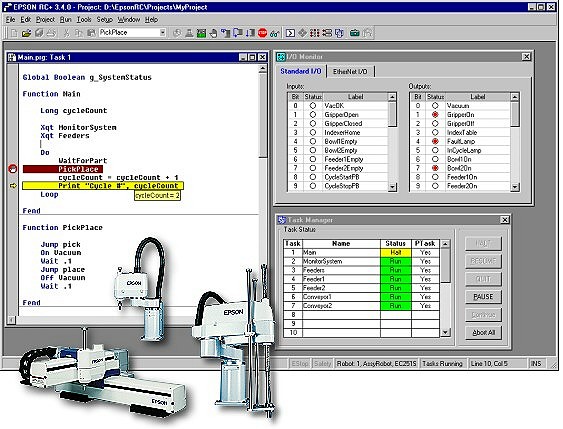Image resolution: width=563 pixels, height=429 pixels.
Task: Open the Run menu
Action: (65, 20)
